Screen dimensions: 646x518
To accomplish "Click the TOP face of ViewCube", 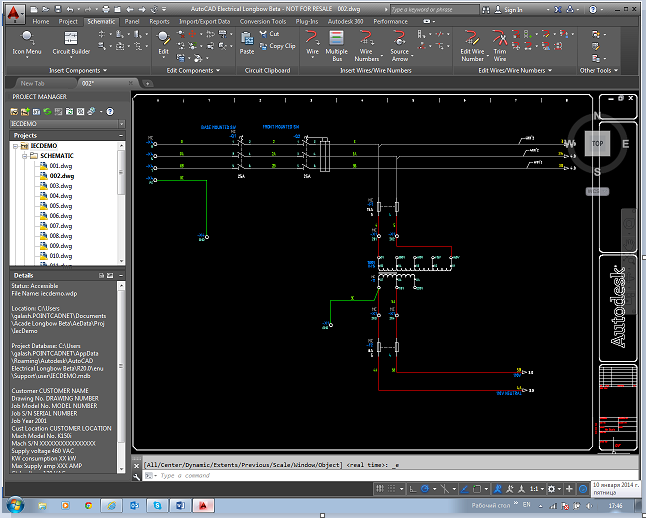I will (x=597, y=143).
